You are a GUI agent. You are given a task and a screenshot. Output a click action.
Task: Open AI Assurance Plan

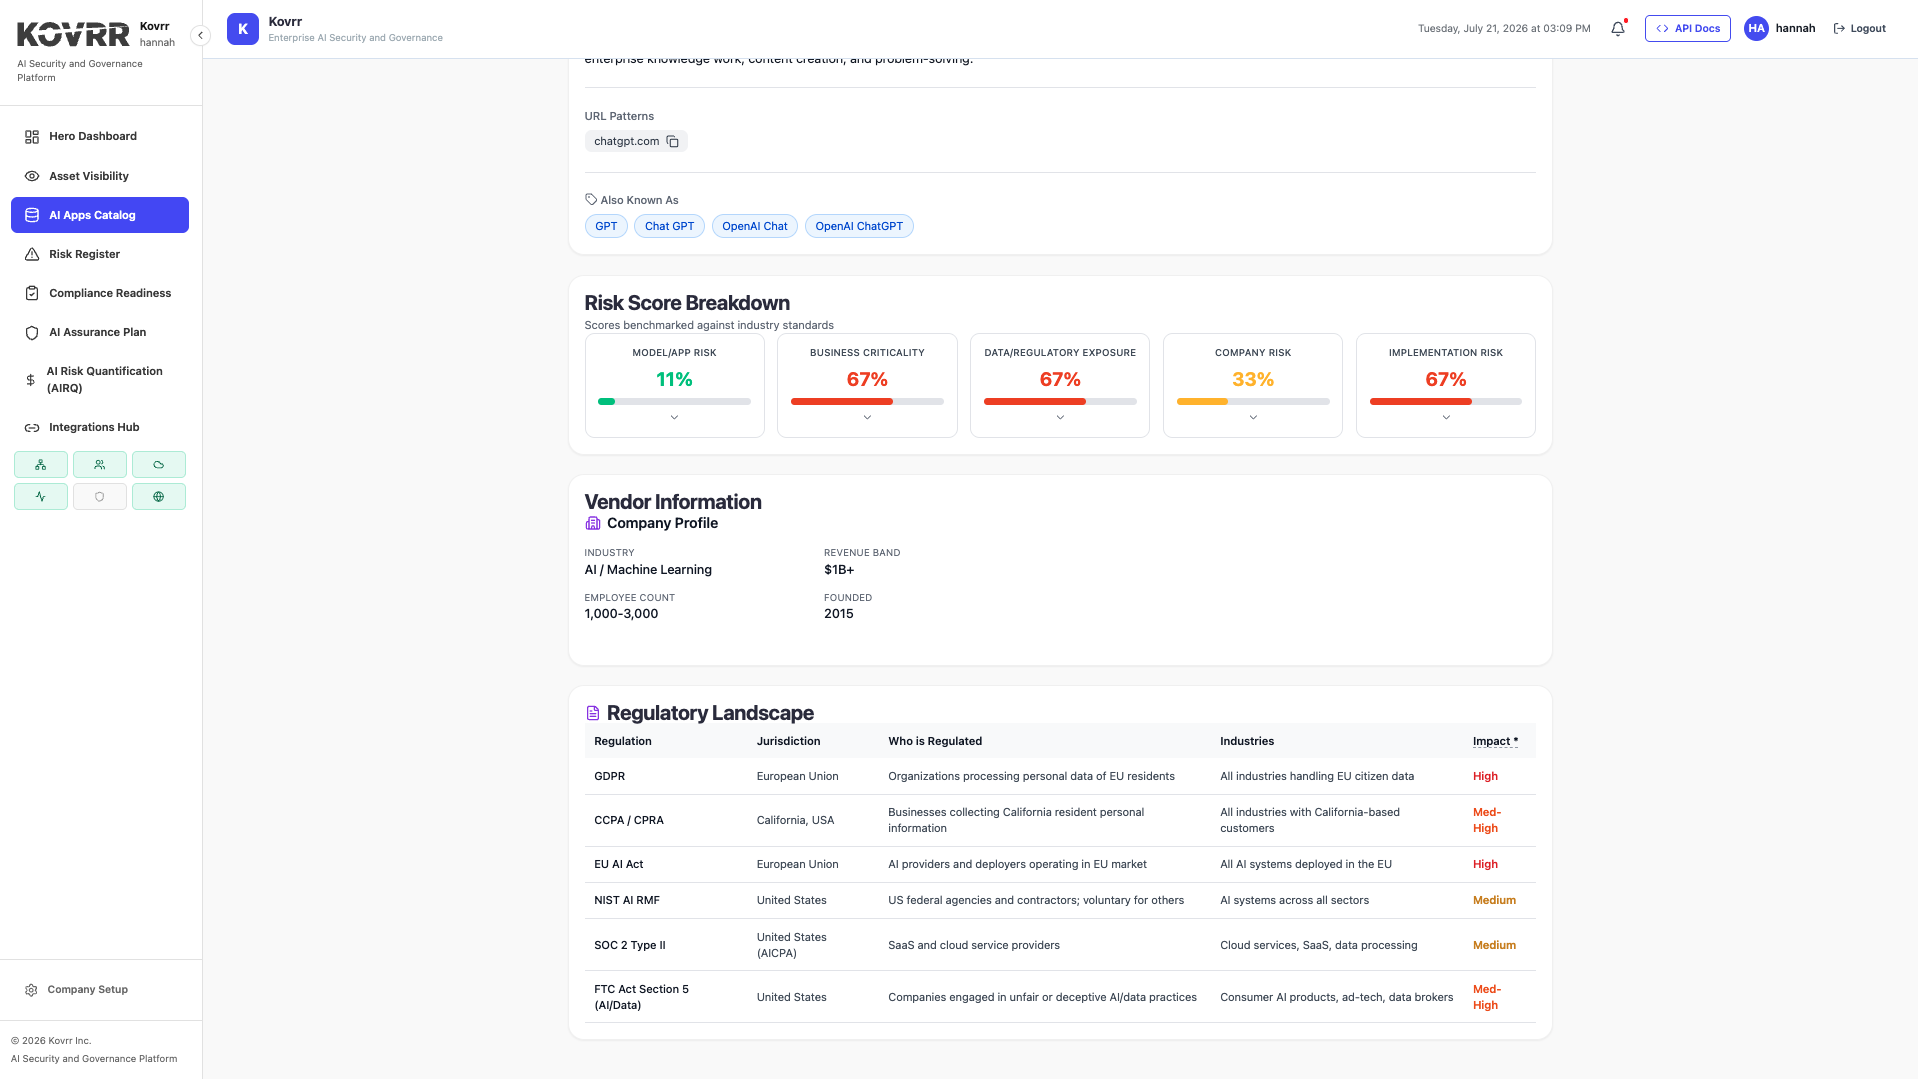pos(100,332)
